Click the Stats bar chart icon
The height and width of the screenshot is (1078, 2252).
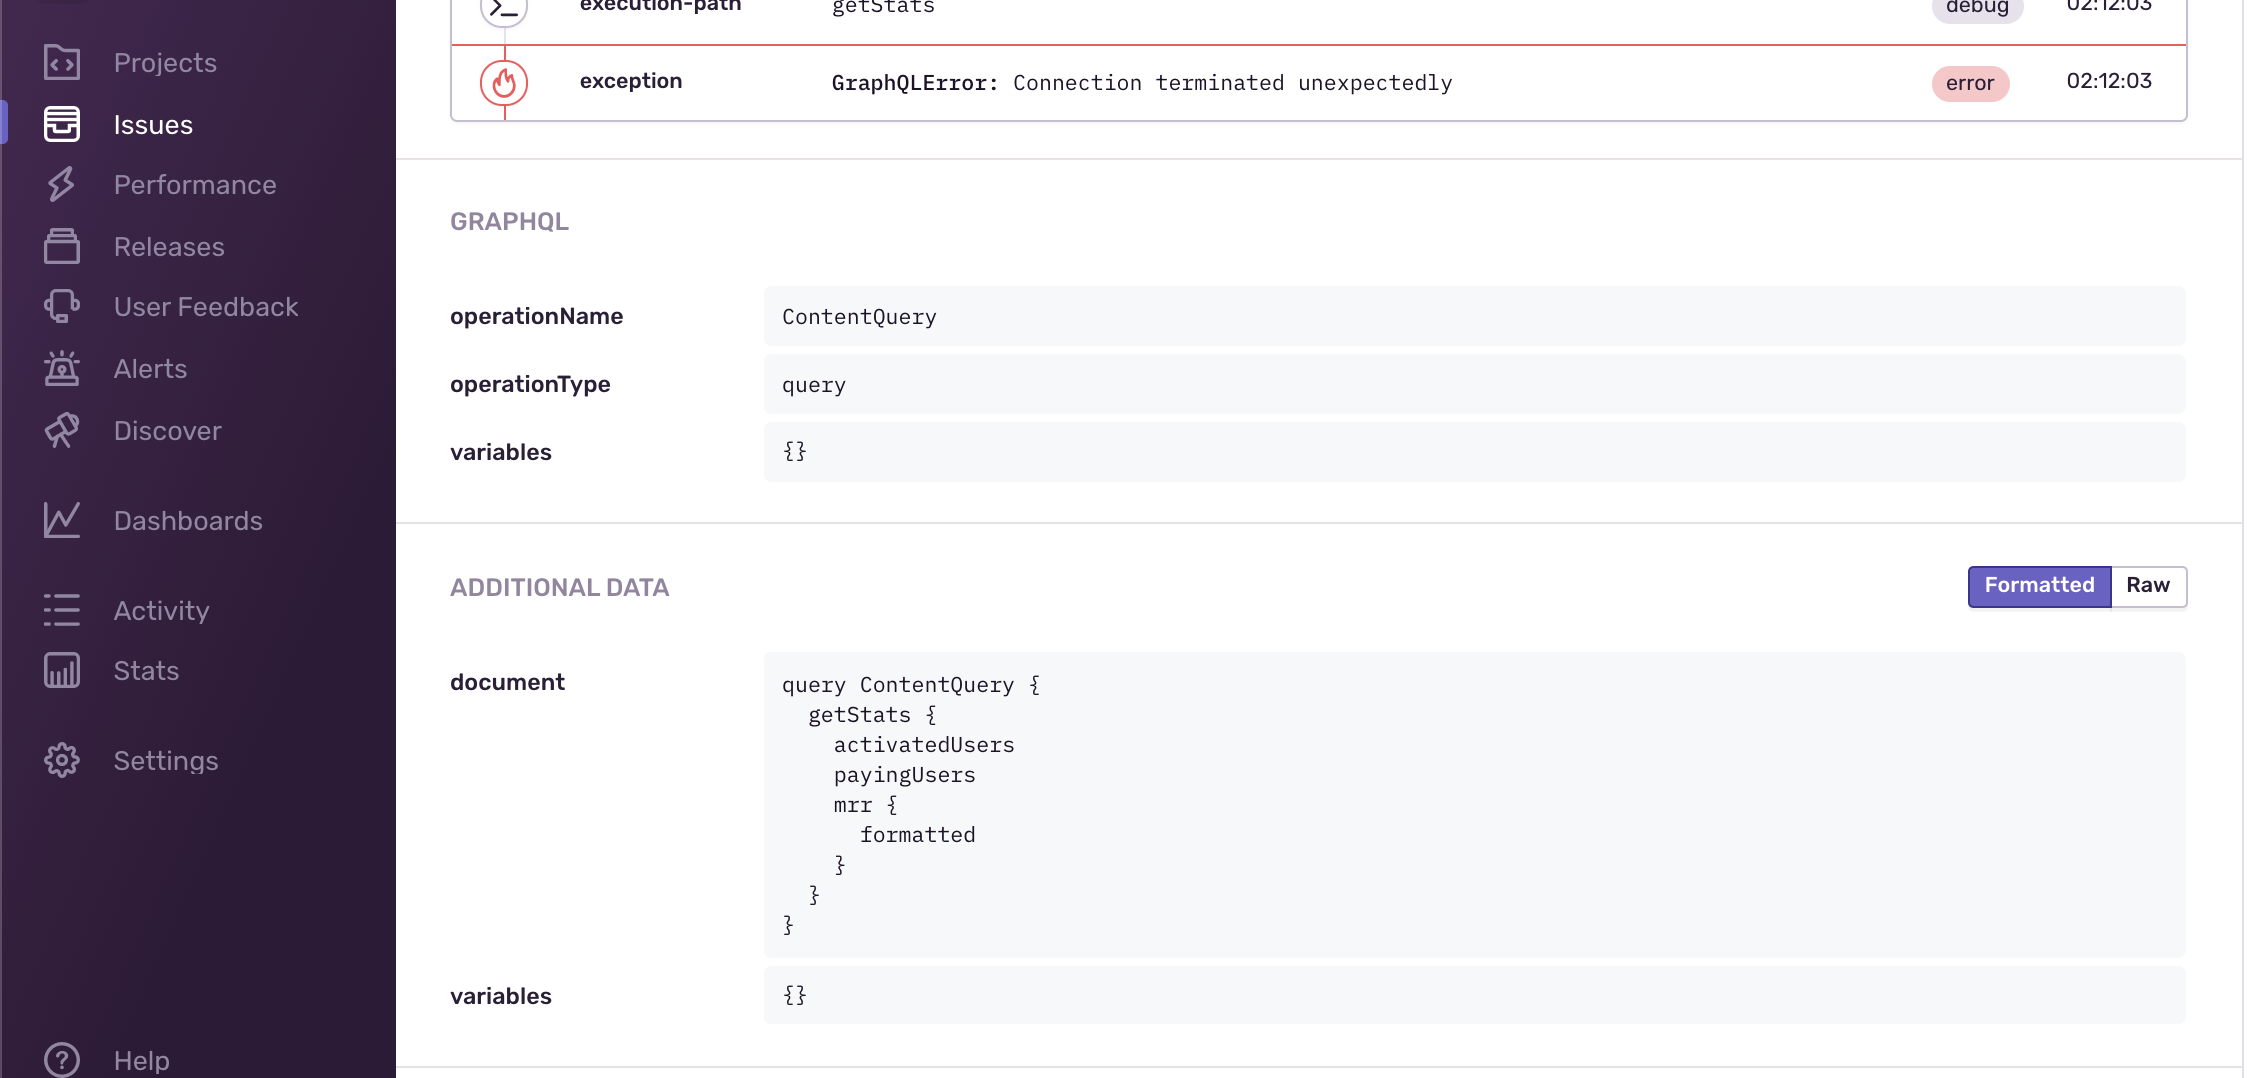point(62,670)
